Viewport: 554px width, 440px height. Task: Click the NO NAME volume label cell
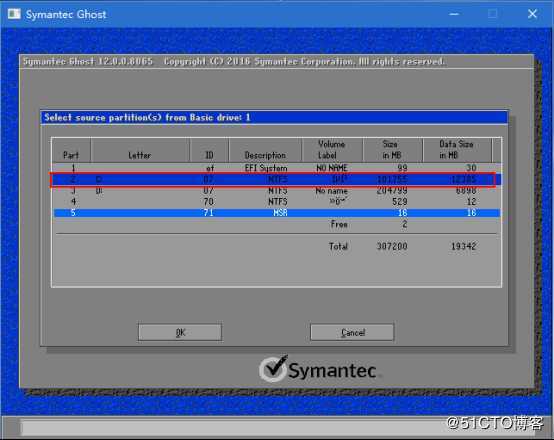(x=332, y=168)
